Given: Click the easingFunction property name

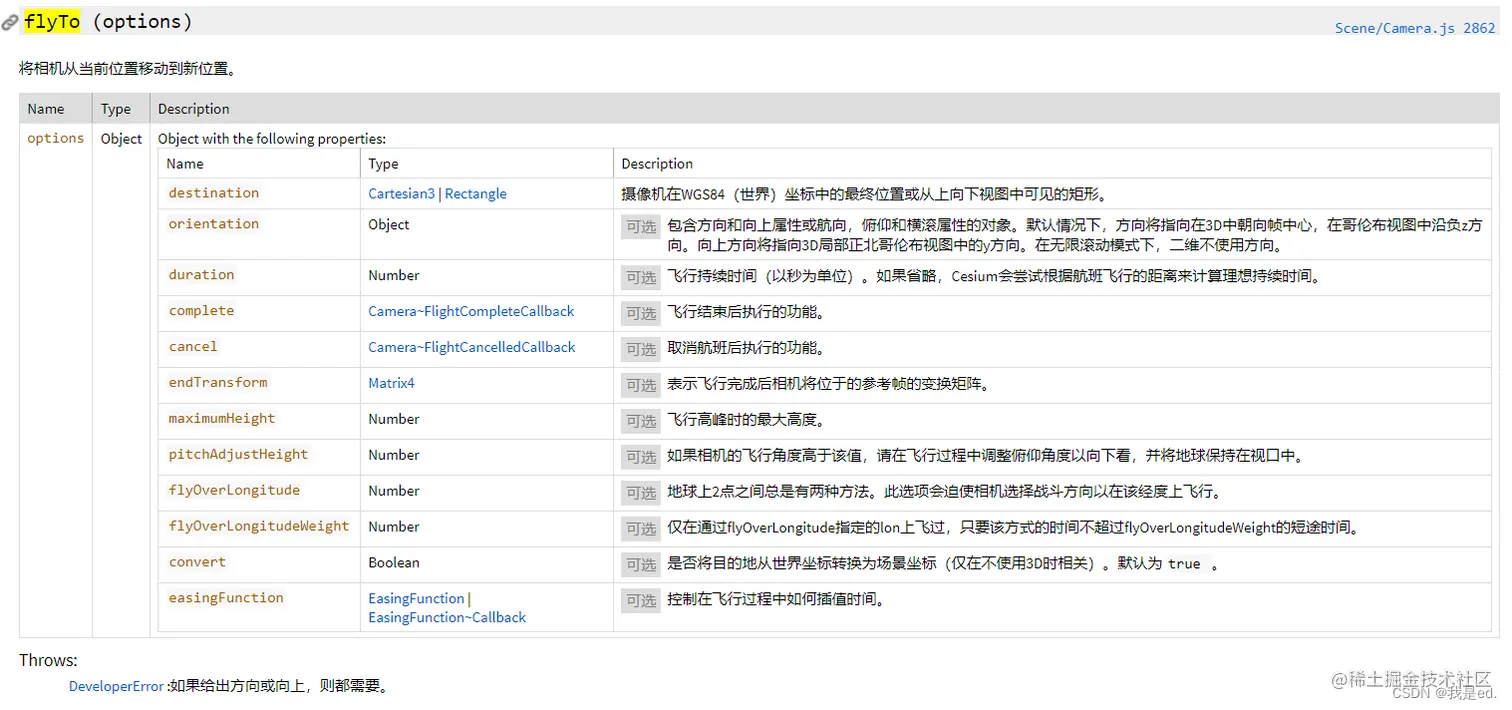Looking at the screenshot, I should tap(226, 598).
